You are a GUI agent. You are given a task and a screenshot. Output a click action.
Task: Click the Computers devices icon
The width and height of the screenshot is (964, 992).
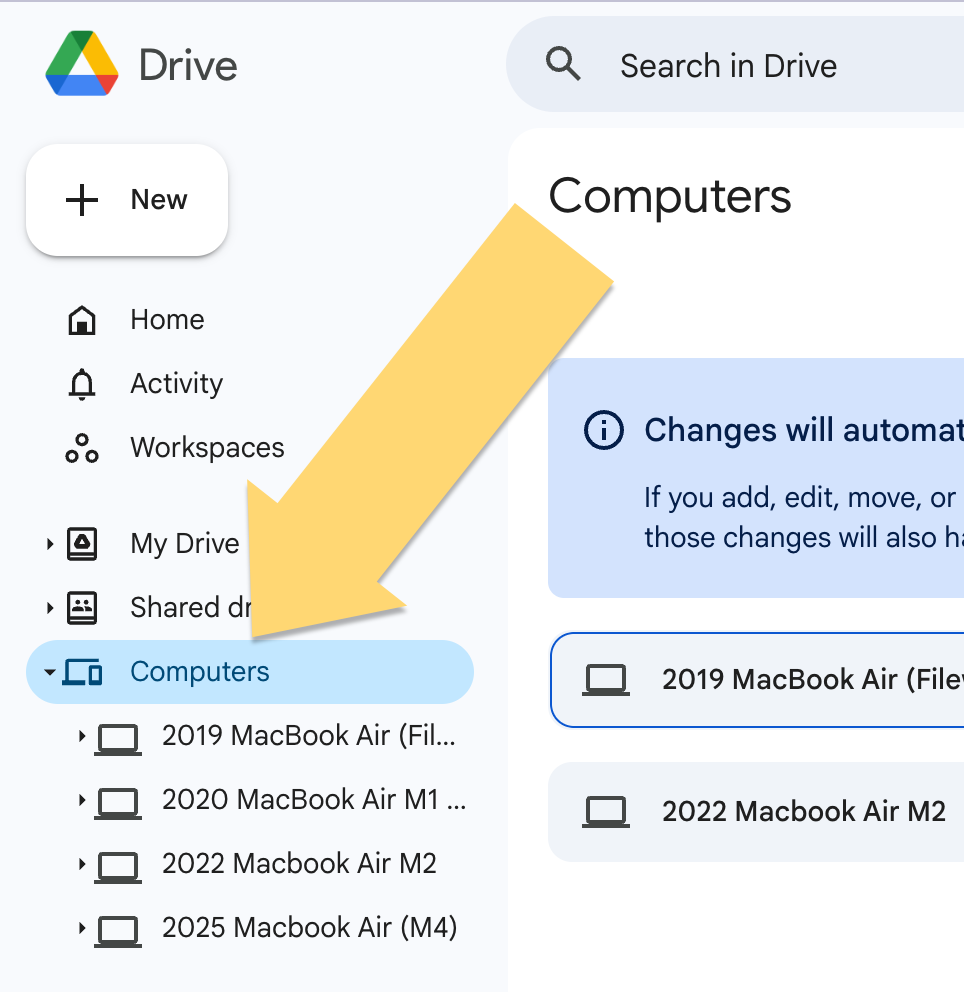coord(82,672)
